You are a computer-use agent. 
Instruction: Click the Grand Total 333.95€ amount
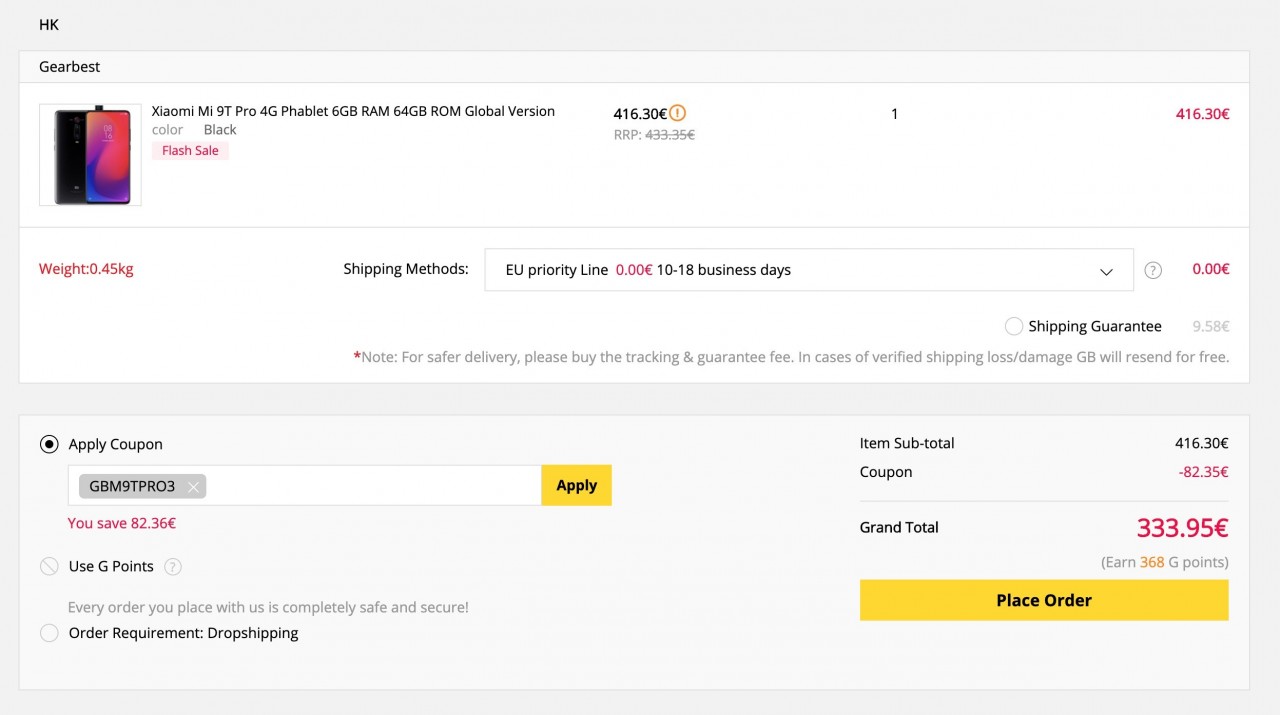[x=1182, y=527]
